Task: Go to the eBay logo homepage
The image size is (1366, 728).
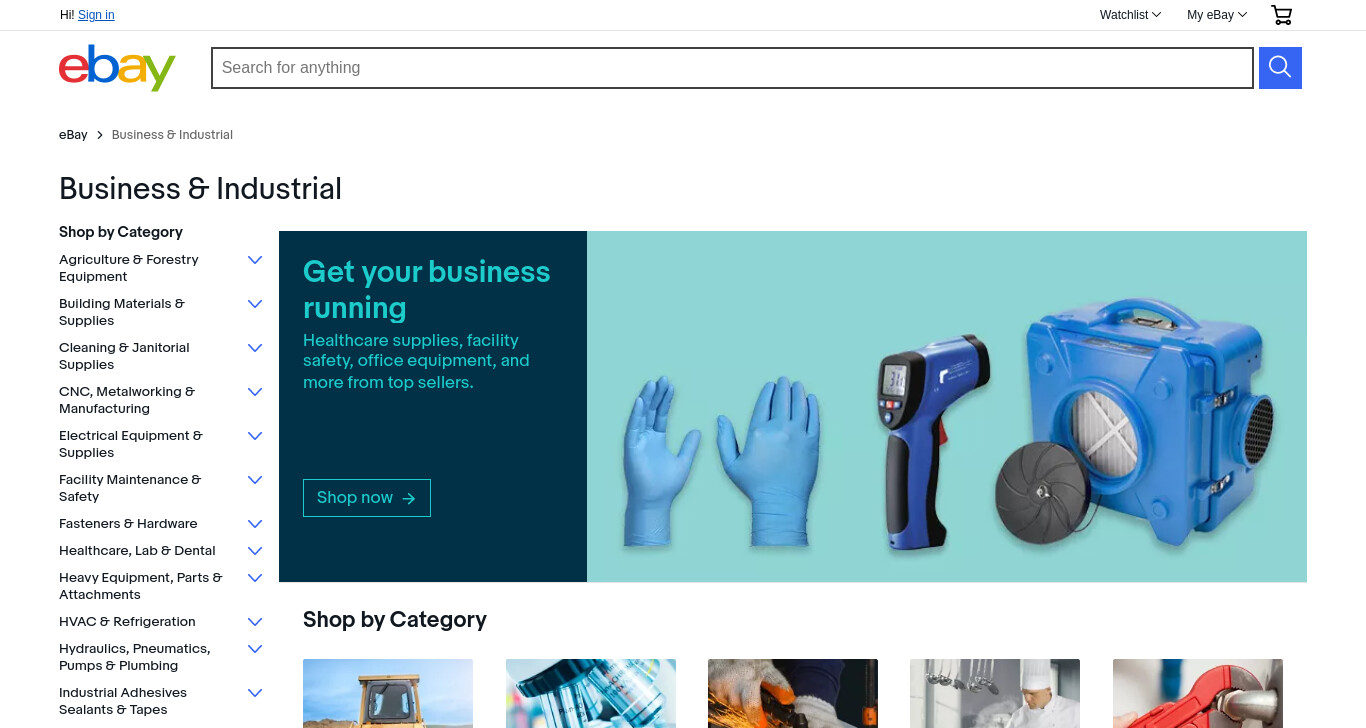Action: point(117,68)
